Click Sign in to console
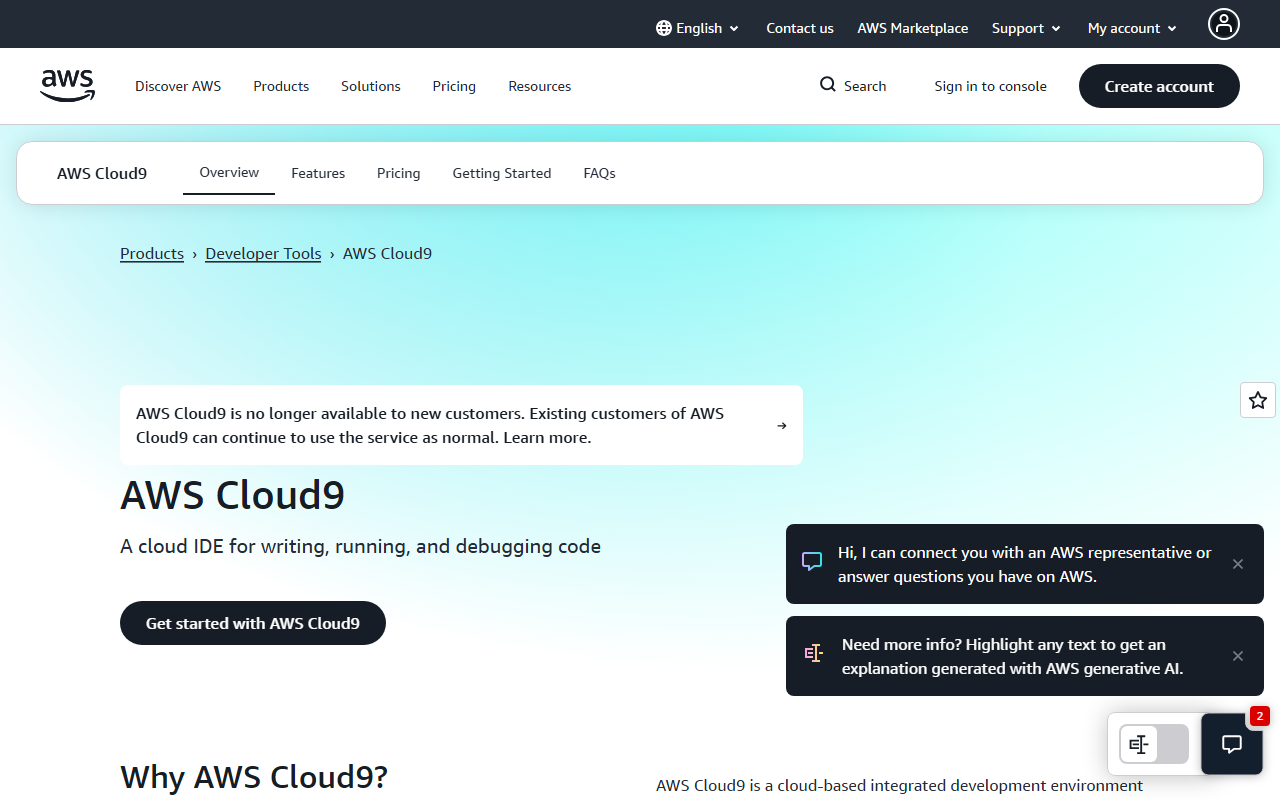The image size is (1280, 800). (x=991, y=86)
